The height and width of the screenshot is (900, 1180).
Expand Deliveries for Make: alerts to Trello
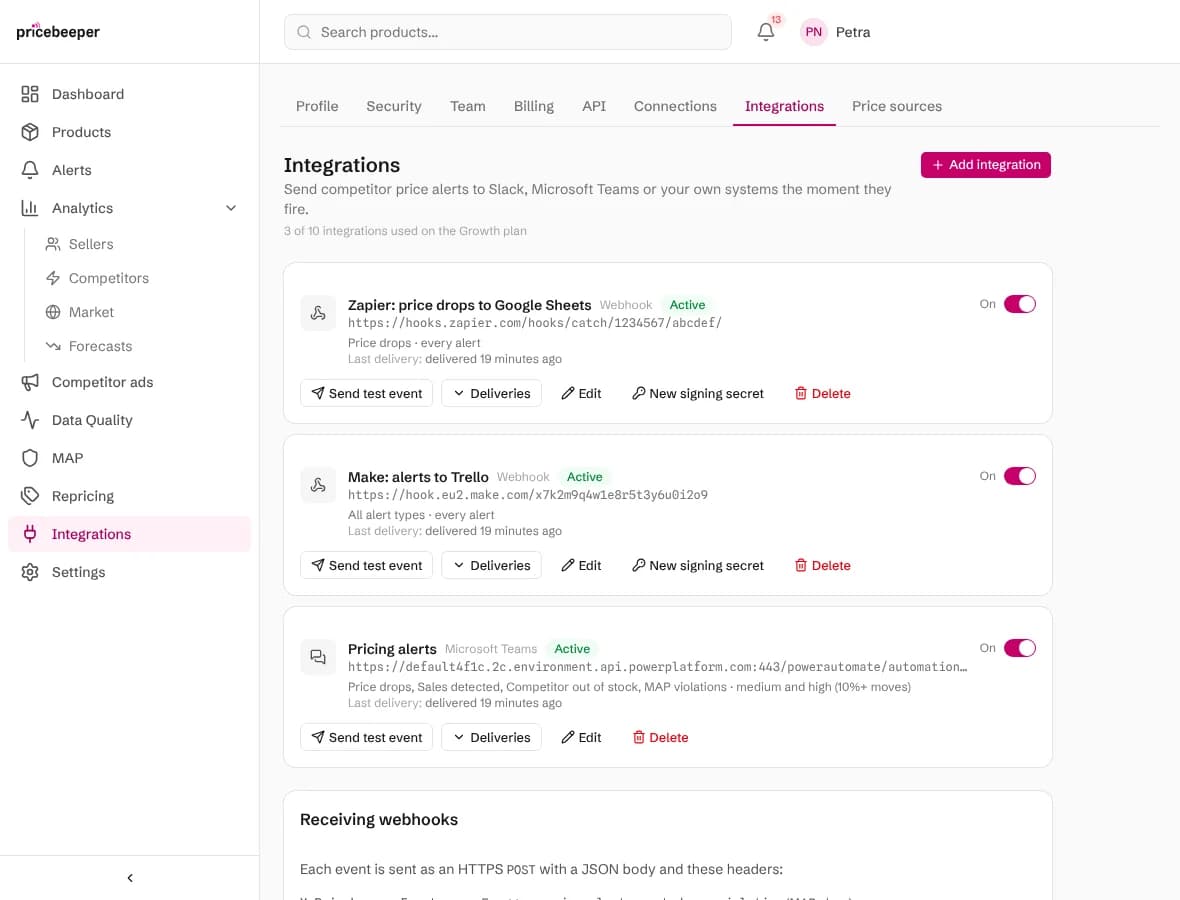(491, 565)
